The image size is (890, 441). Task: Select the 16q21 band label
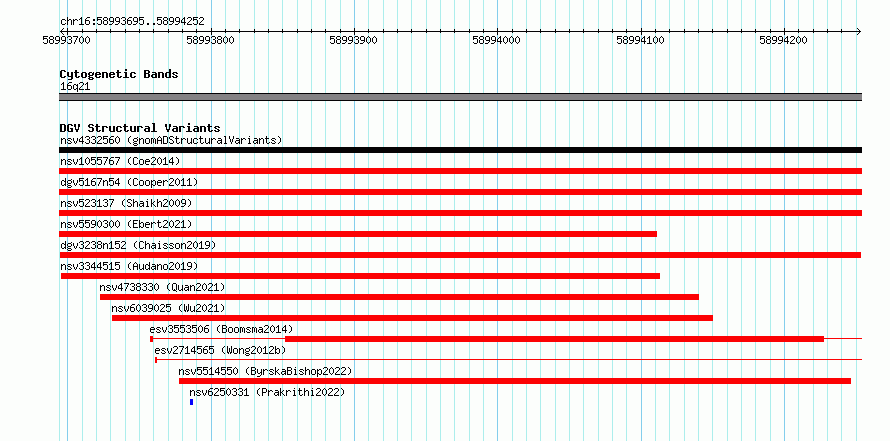[x=75, y=87]
